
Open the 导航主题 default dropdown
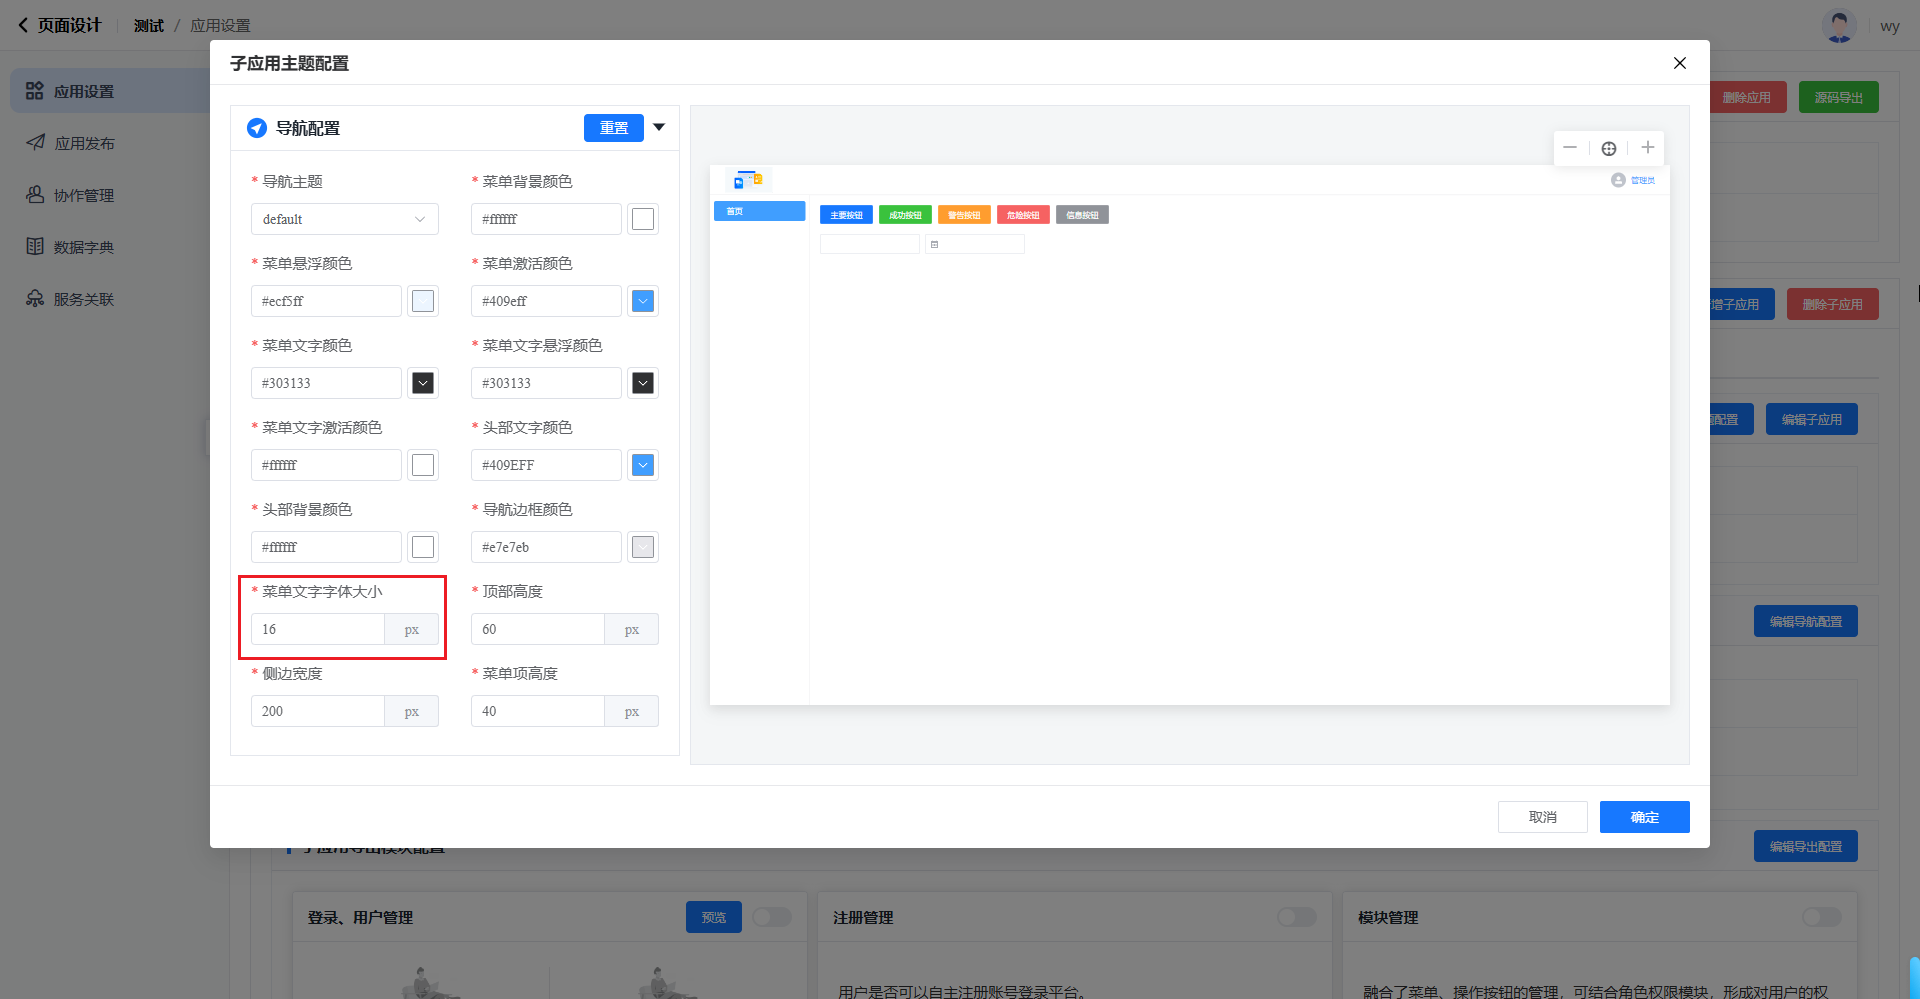tap(344, 219)
